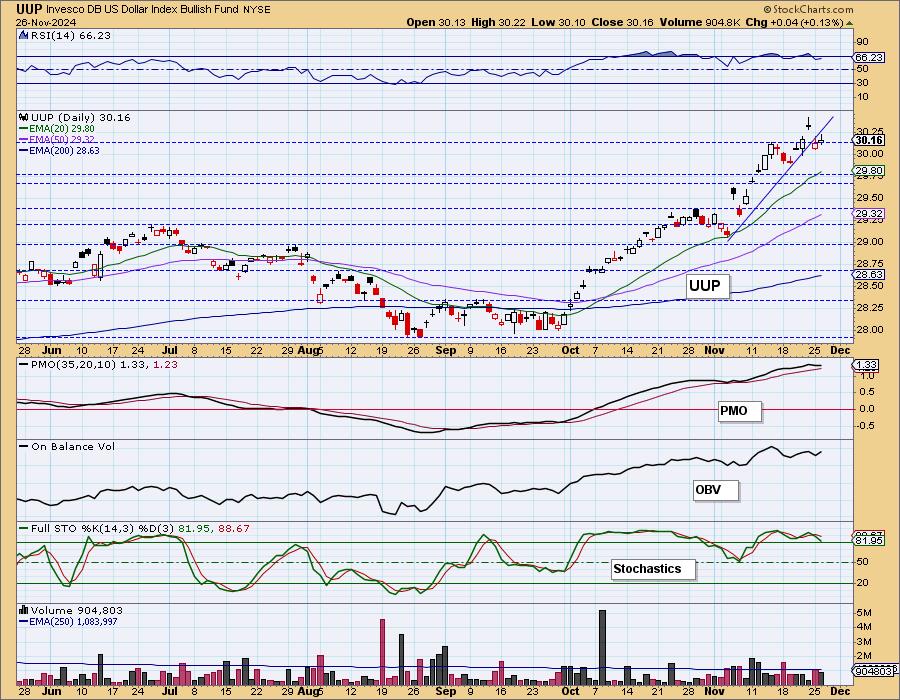The height and width of the screenshot is (700, 900).
Task: Click the tallest volume bar in early October
Action: click(x=602, y=647)
